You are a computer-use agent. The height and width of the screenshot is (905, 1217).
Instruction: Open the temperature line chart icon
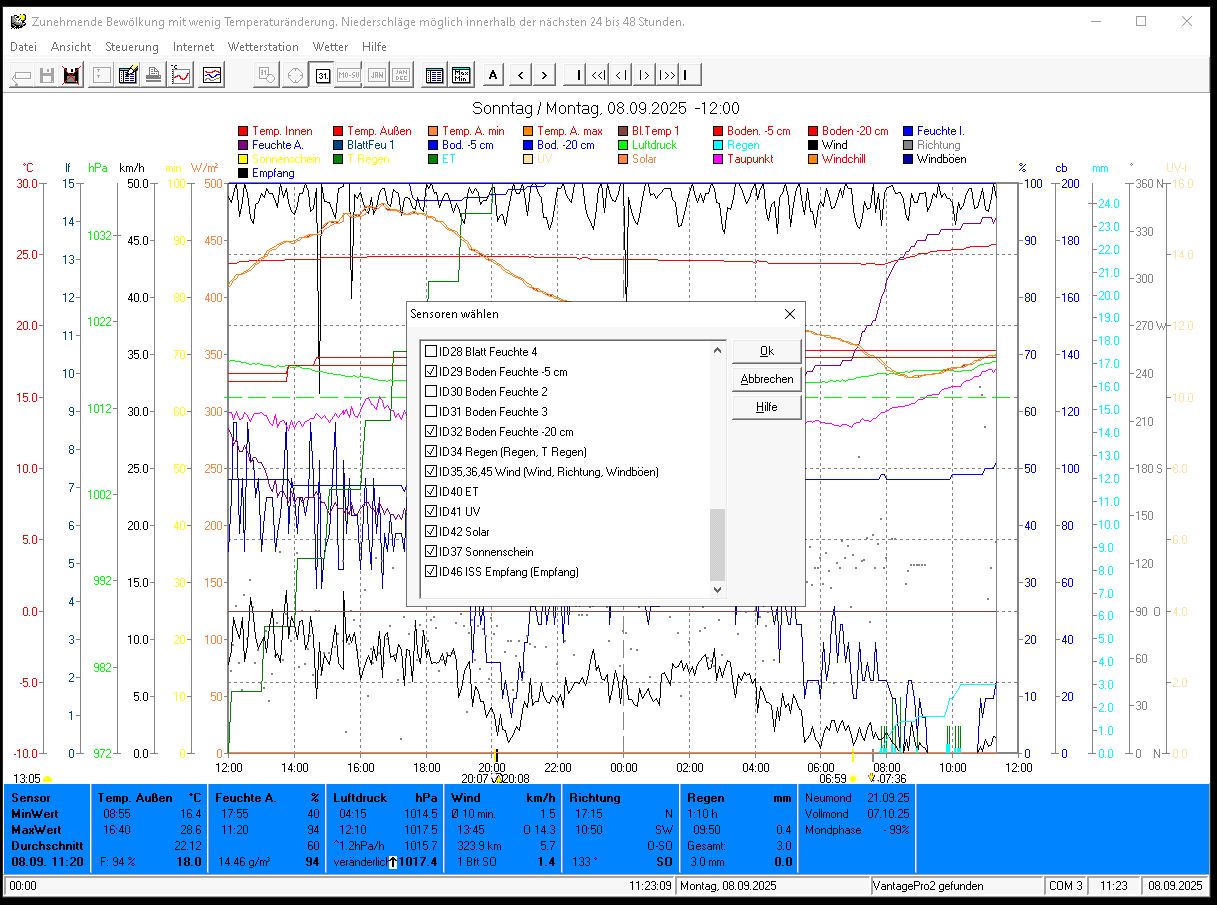181,75
